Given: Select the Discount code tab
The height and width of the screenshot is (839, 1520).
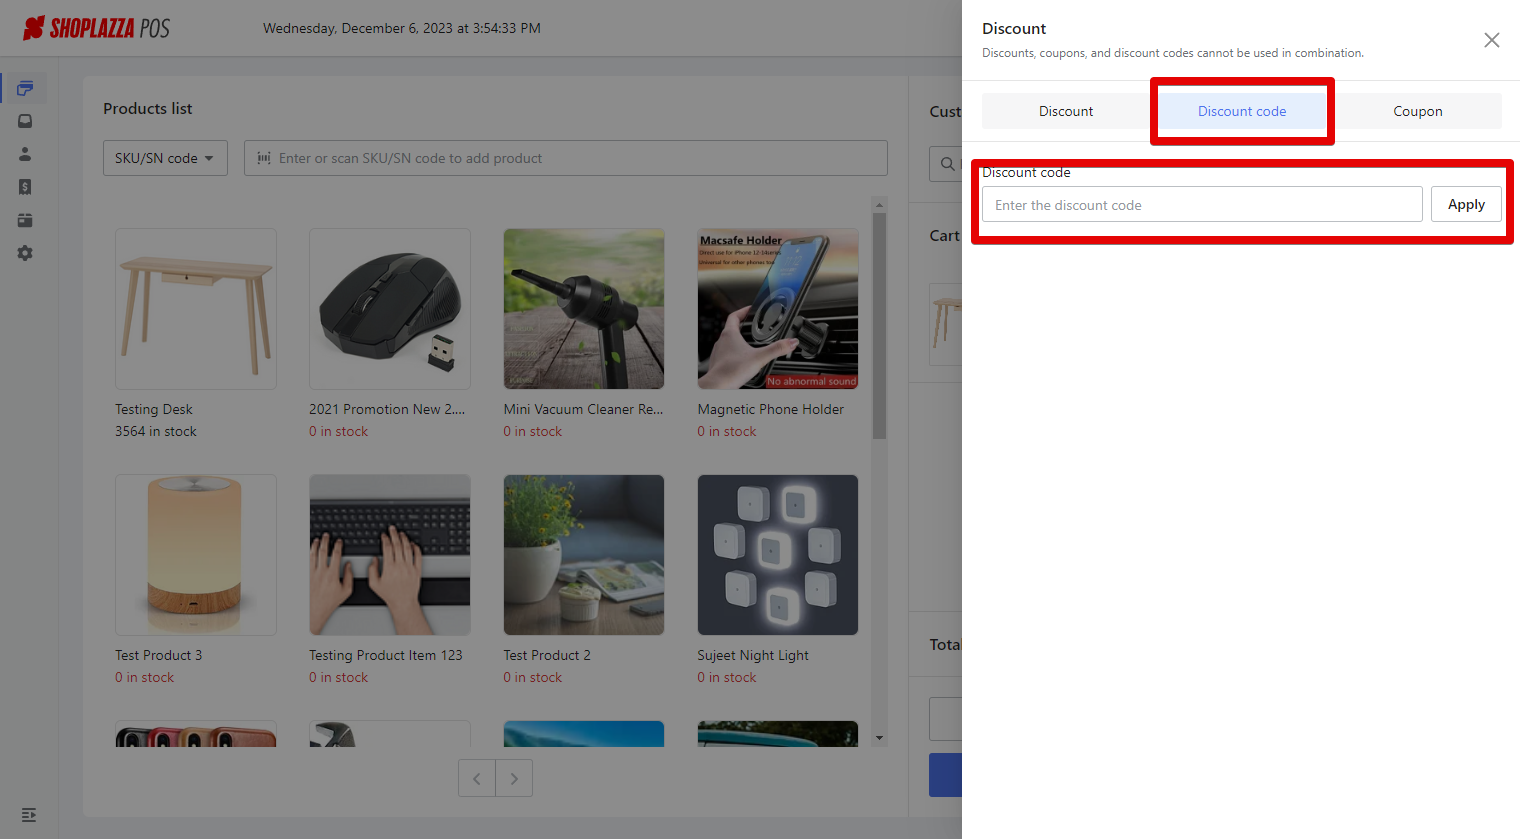Looking at the screenshot, I should point(1242,111).
